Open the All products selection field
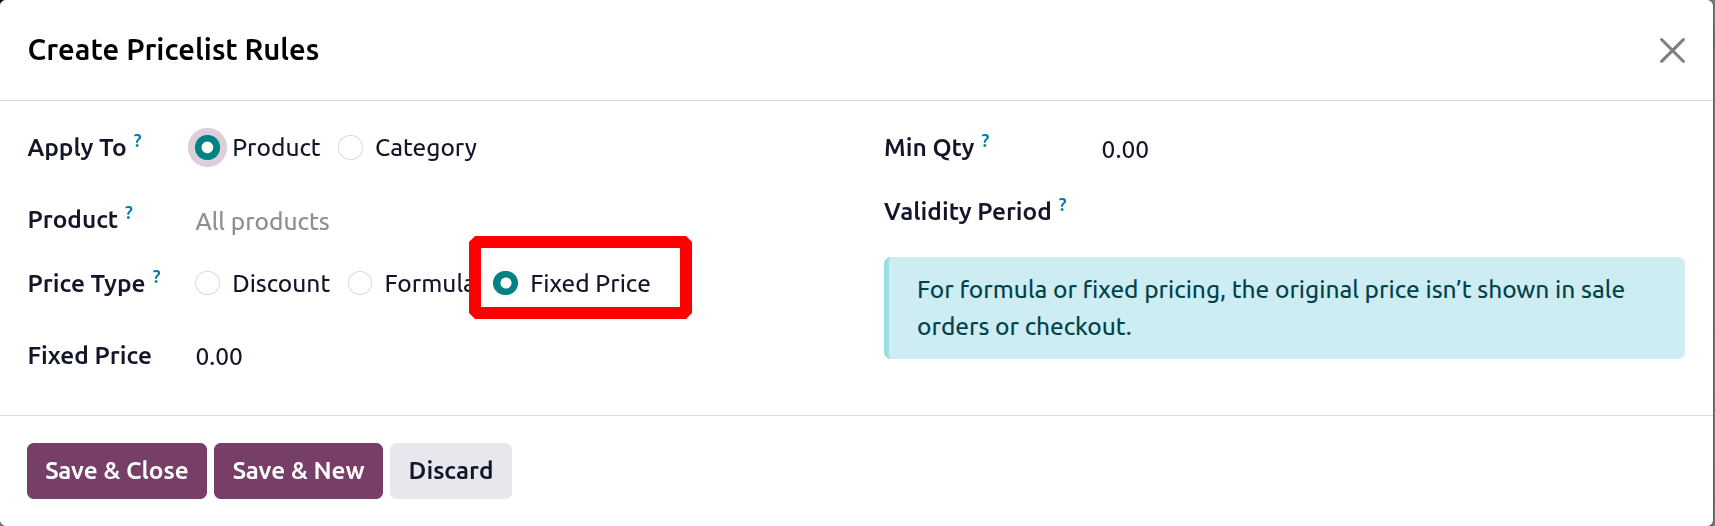Viewport: 1715px width, 526px height. point(400,221)
